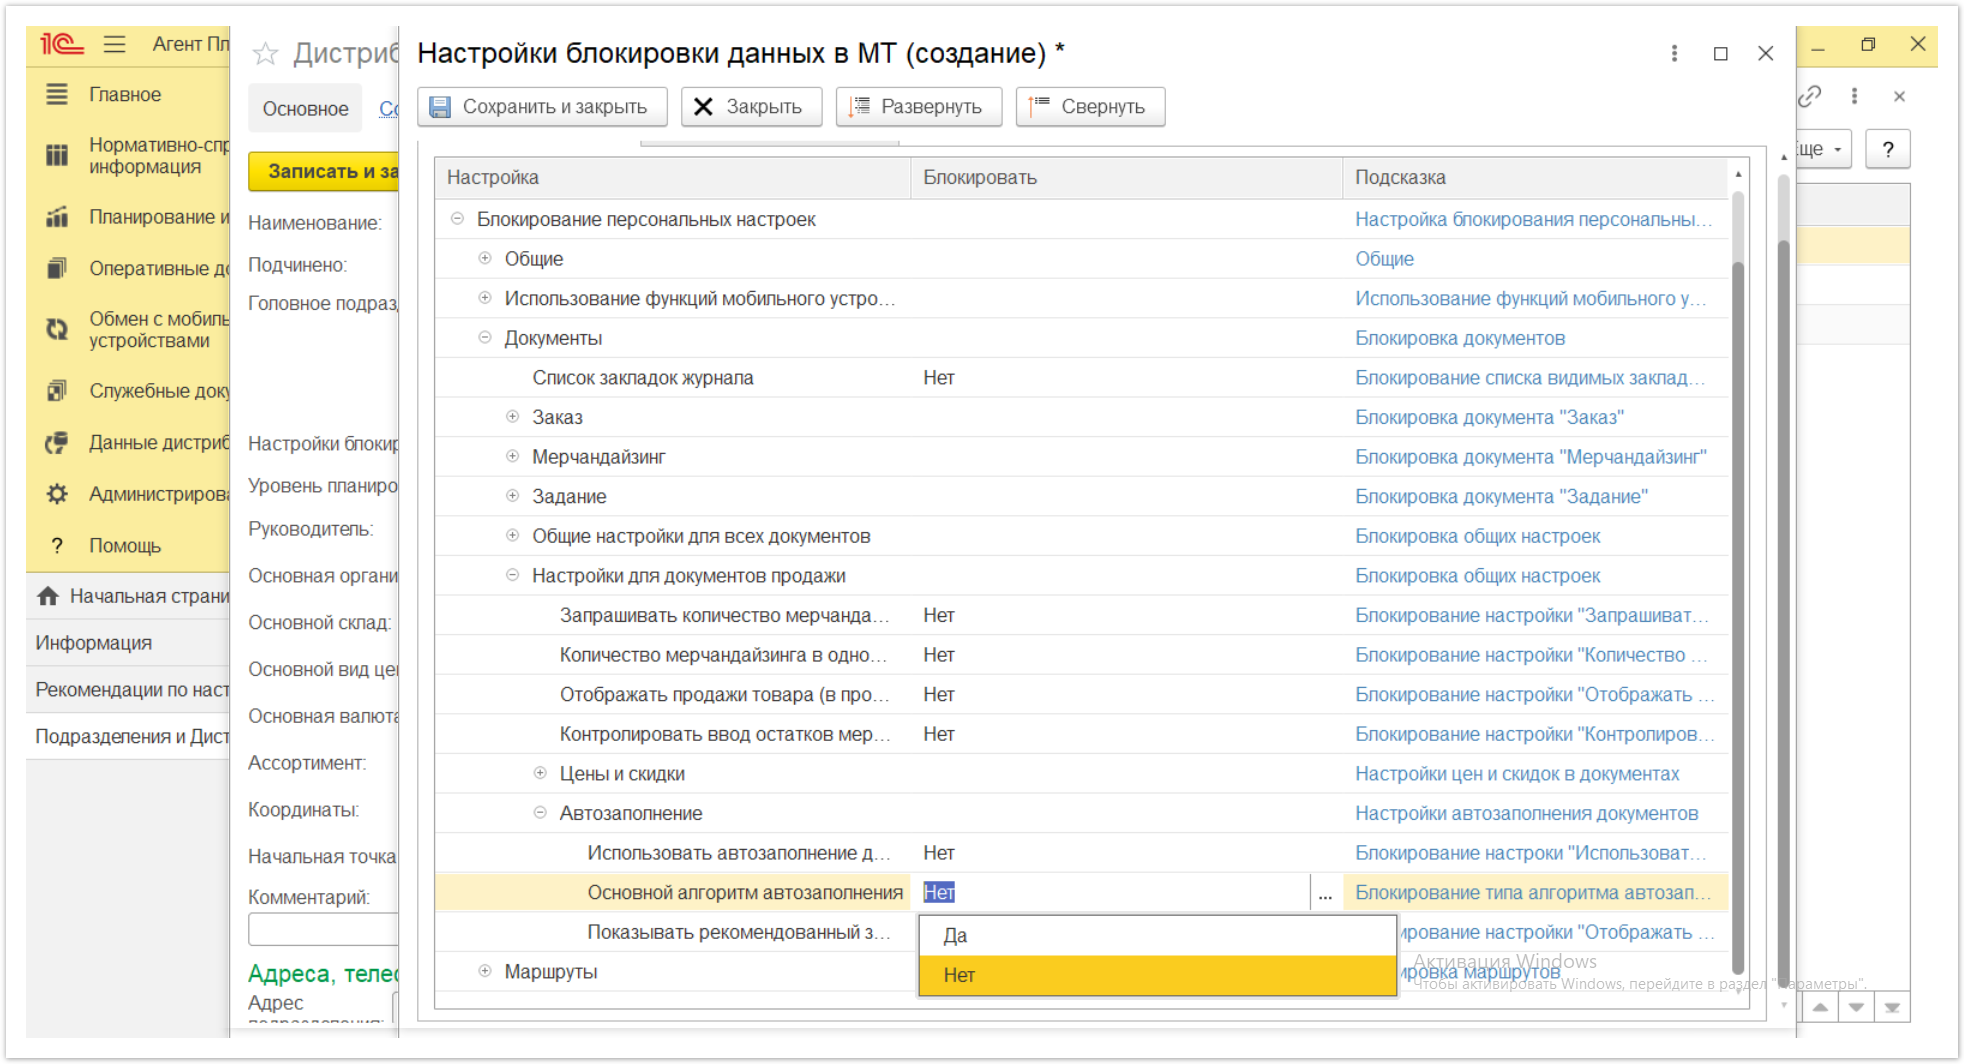Click the Комментарий input field
The image size is (1964, 1064).
[x=323, y=929]
